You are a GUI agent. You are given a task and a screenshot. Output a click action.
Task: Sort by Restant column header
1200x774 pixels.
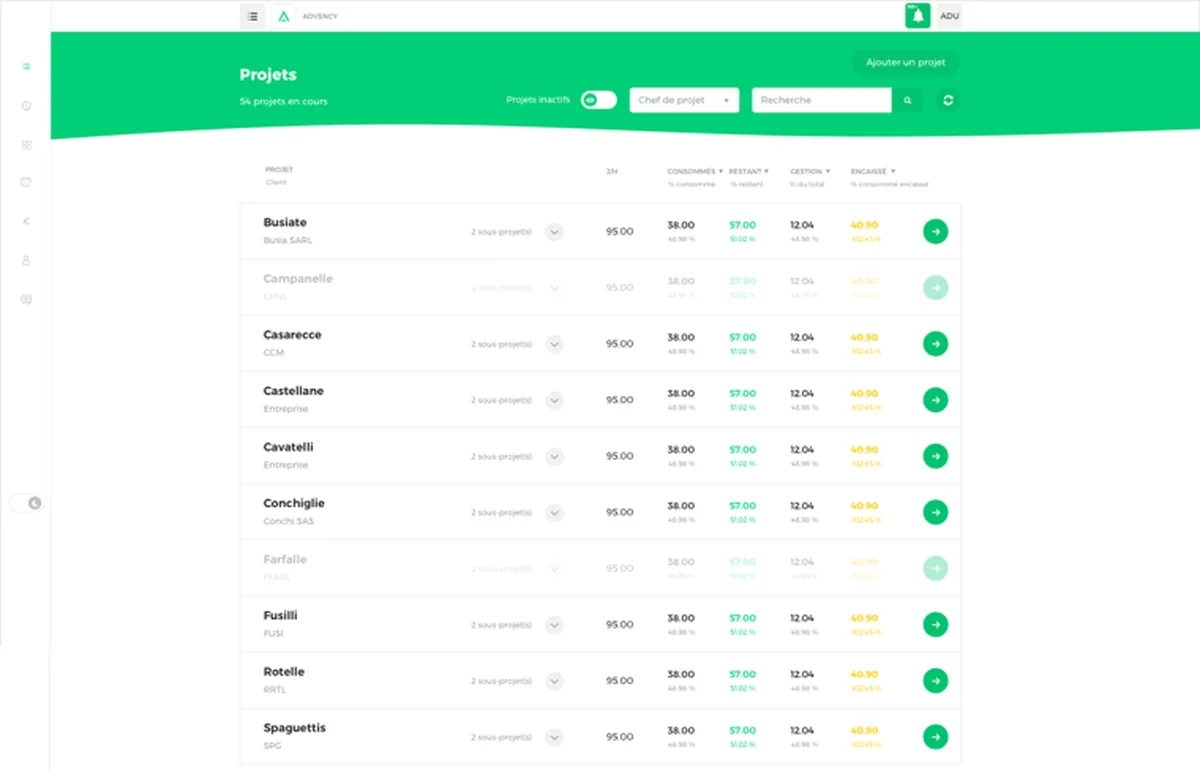coord(748,171)
